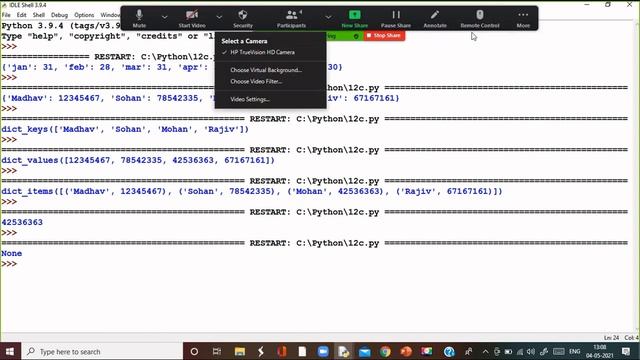Open PowerPoint from the taskbar

406,351
